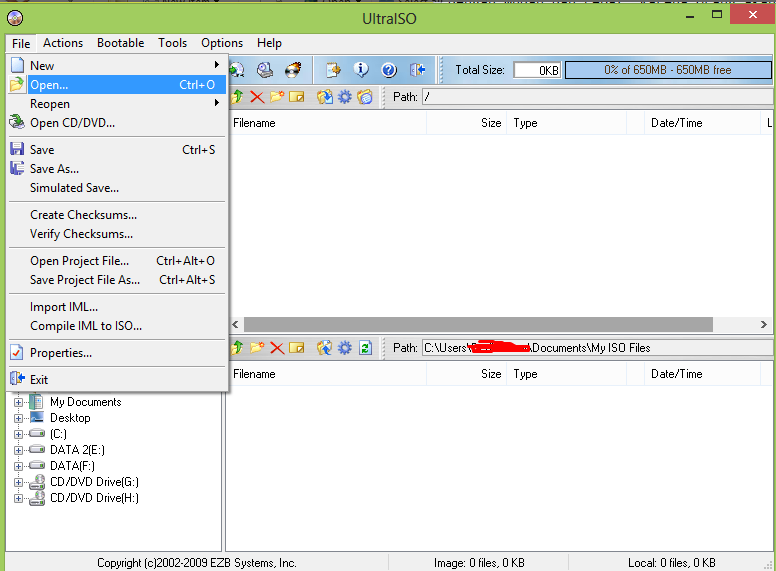This screenshot has height=571, width=776.
Task: Close the open File menu
Action: (x=21, y=44)
